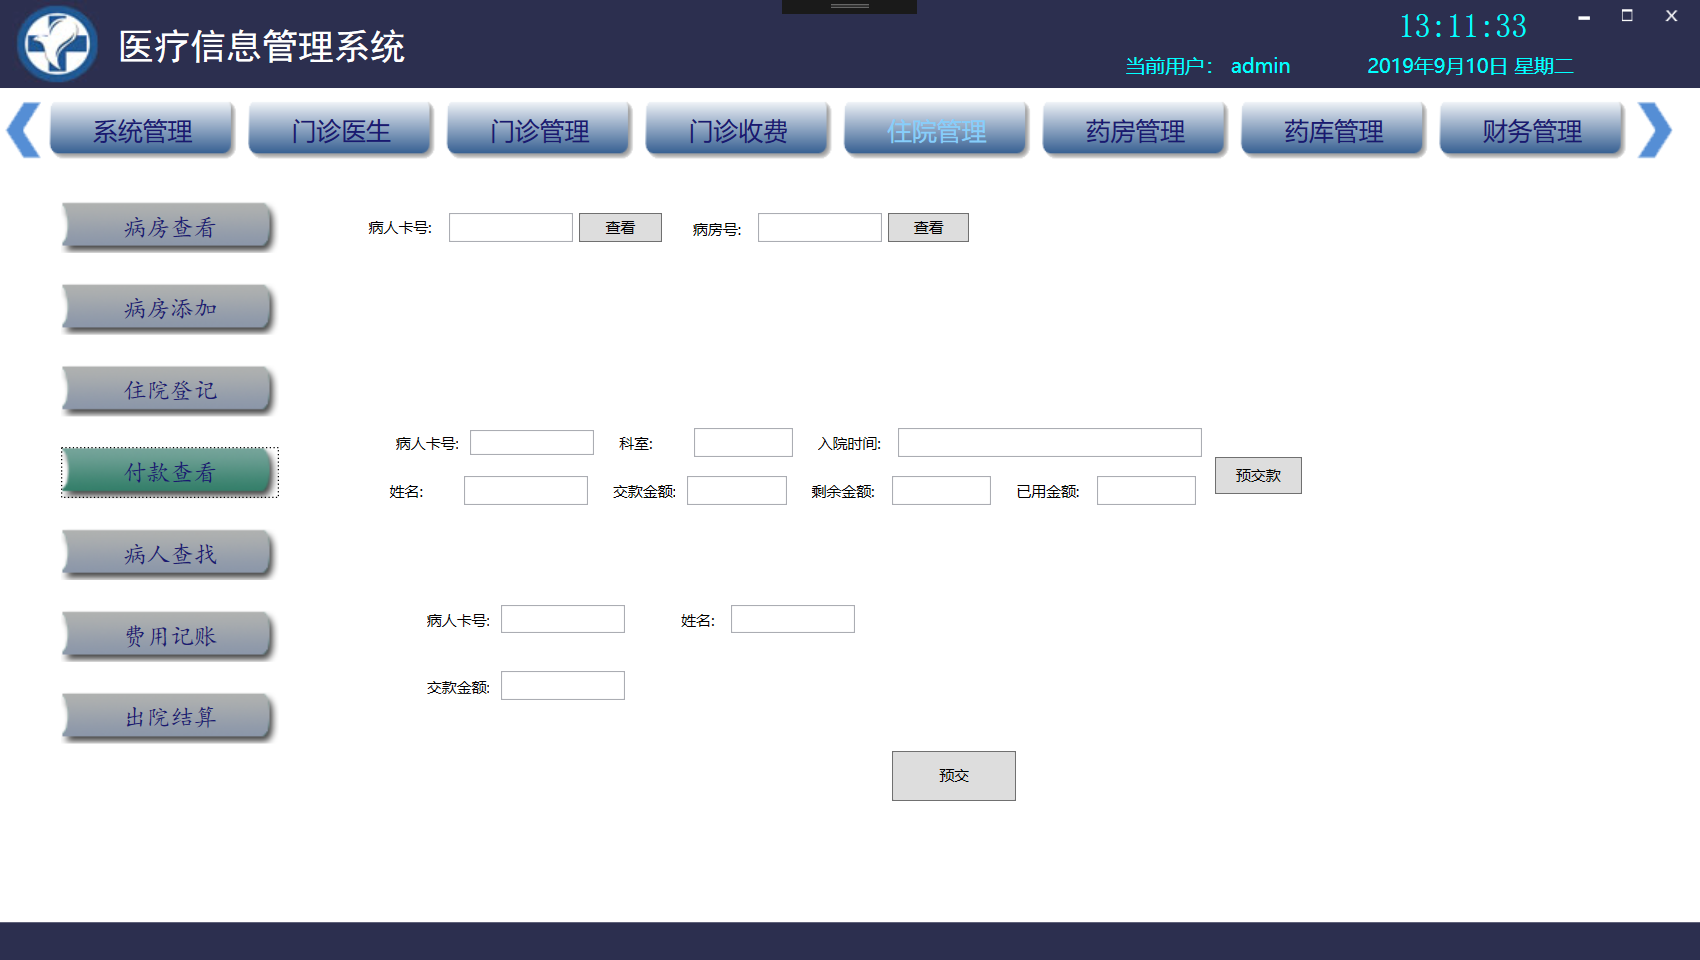The image size is (1700, 960).
Task: Select the 付款查看 sidebar button
Action: click(168, 472)
